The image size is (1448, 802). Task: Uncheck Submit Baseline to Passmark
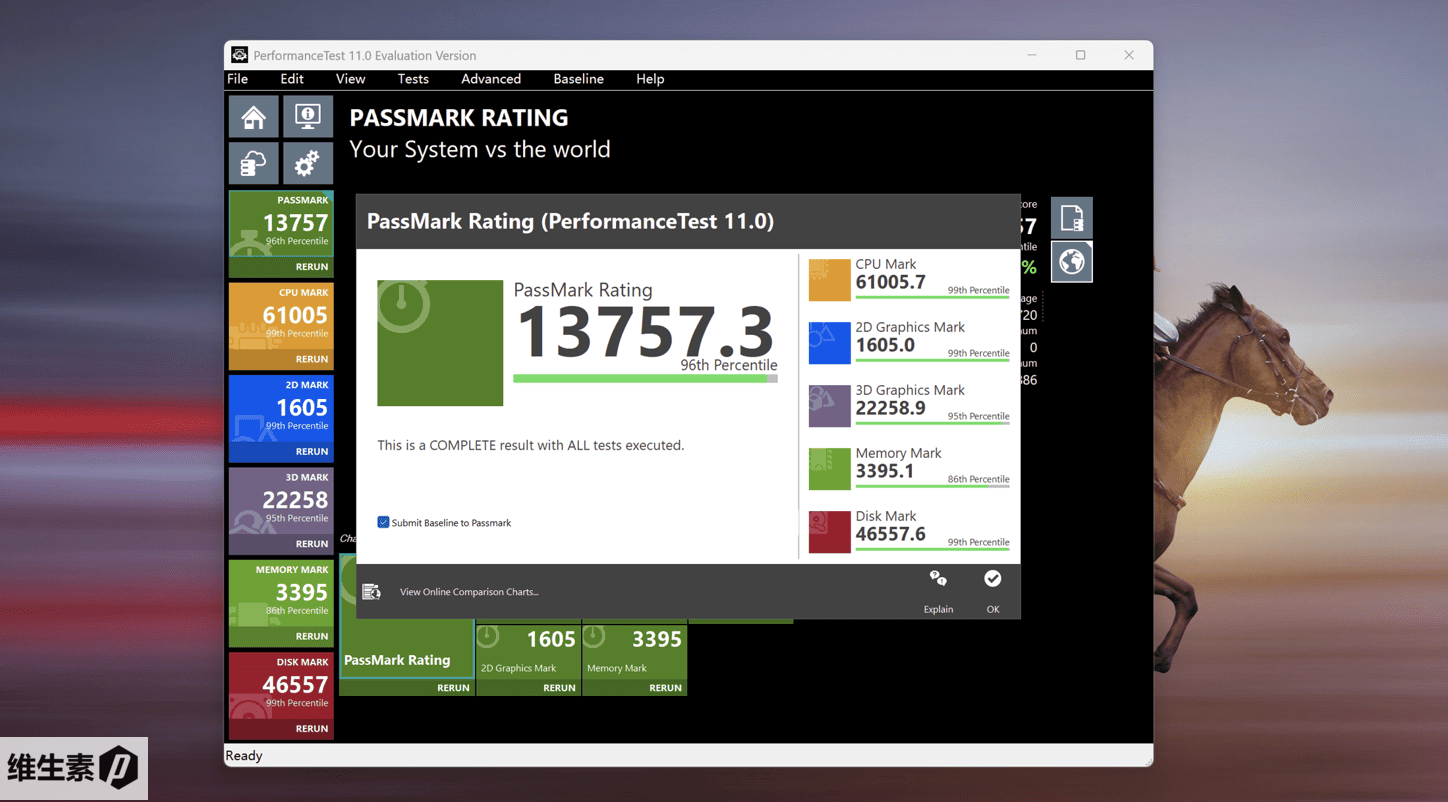point(383,522)
